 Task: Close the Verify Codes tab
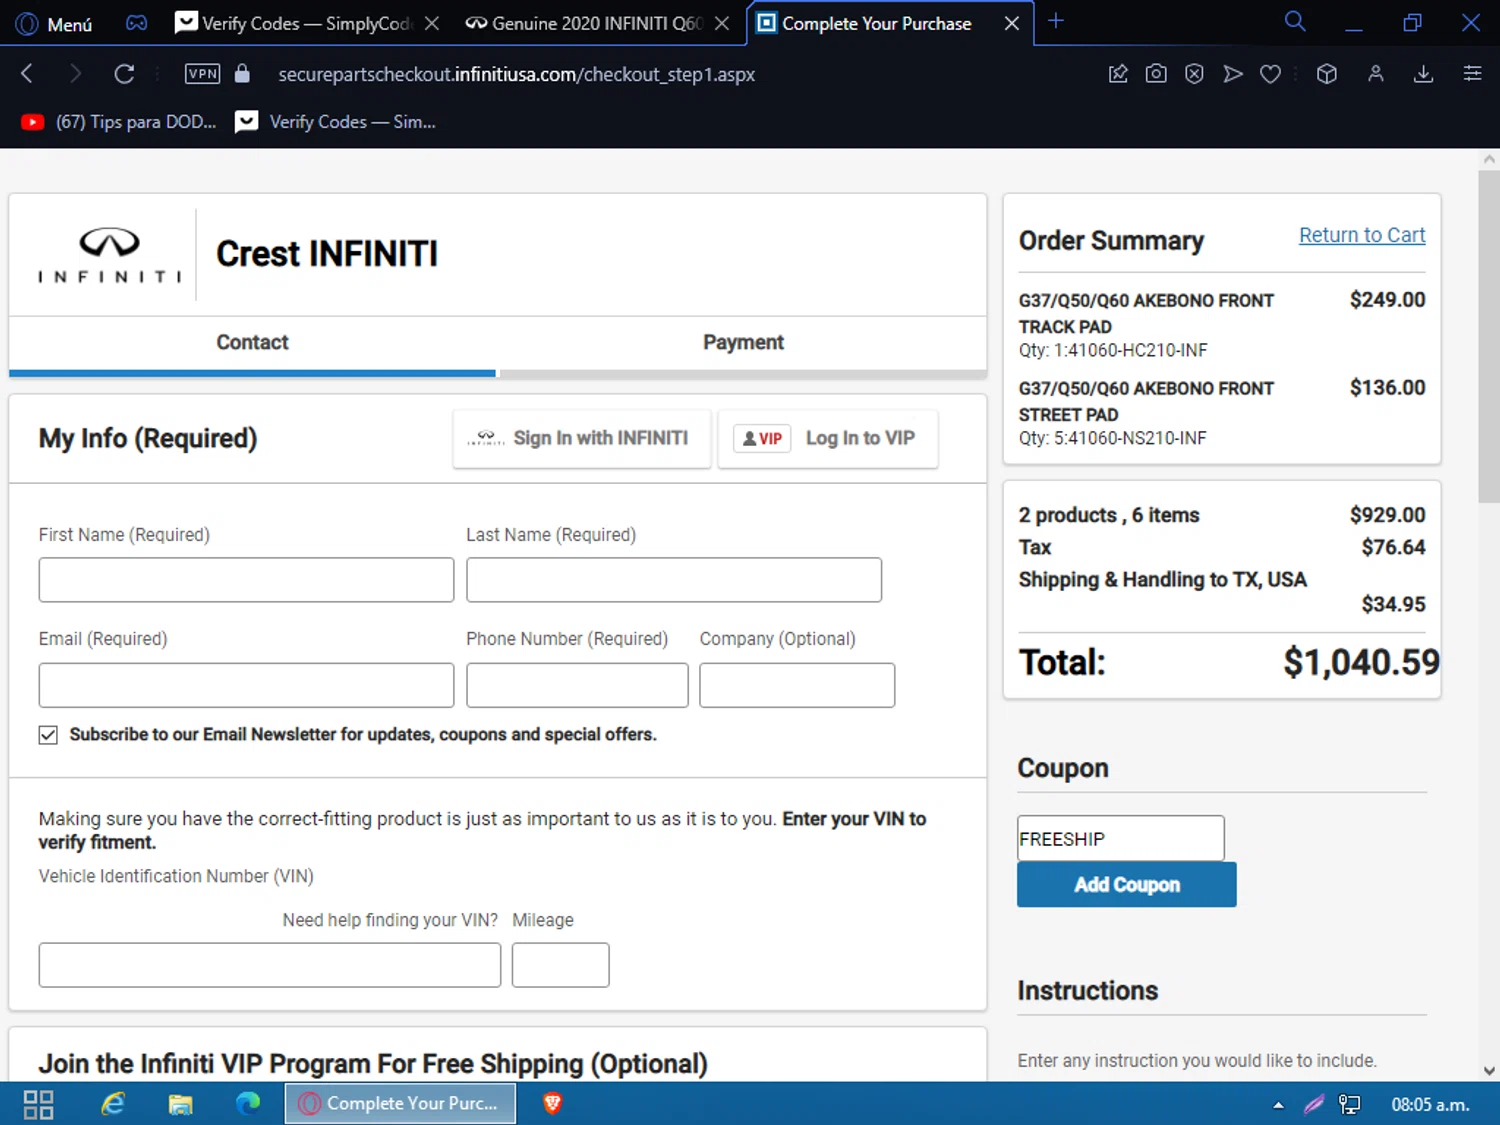[432, 23]
